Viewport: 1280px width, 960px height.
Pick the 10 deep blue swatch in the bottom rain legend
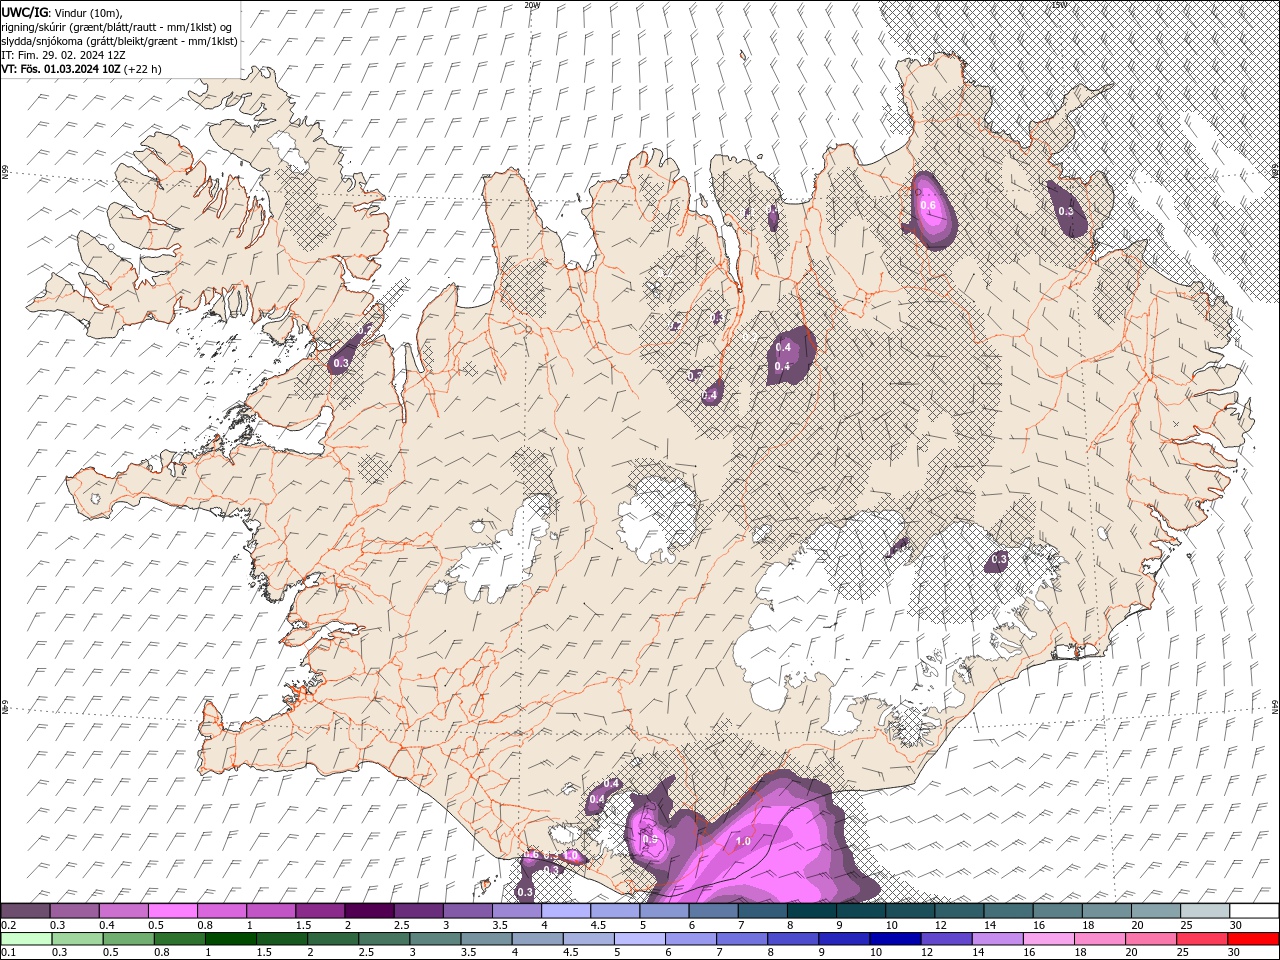click(895, 939)
